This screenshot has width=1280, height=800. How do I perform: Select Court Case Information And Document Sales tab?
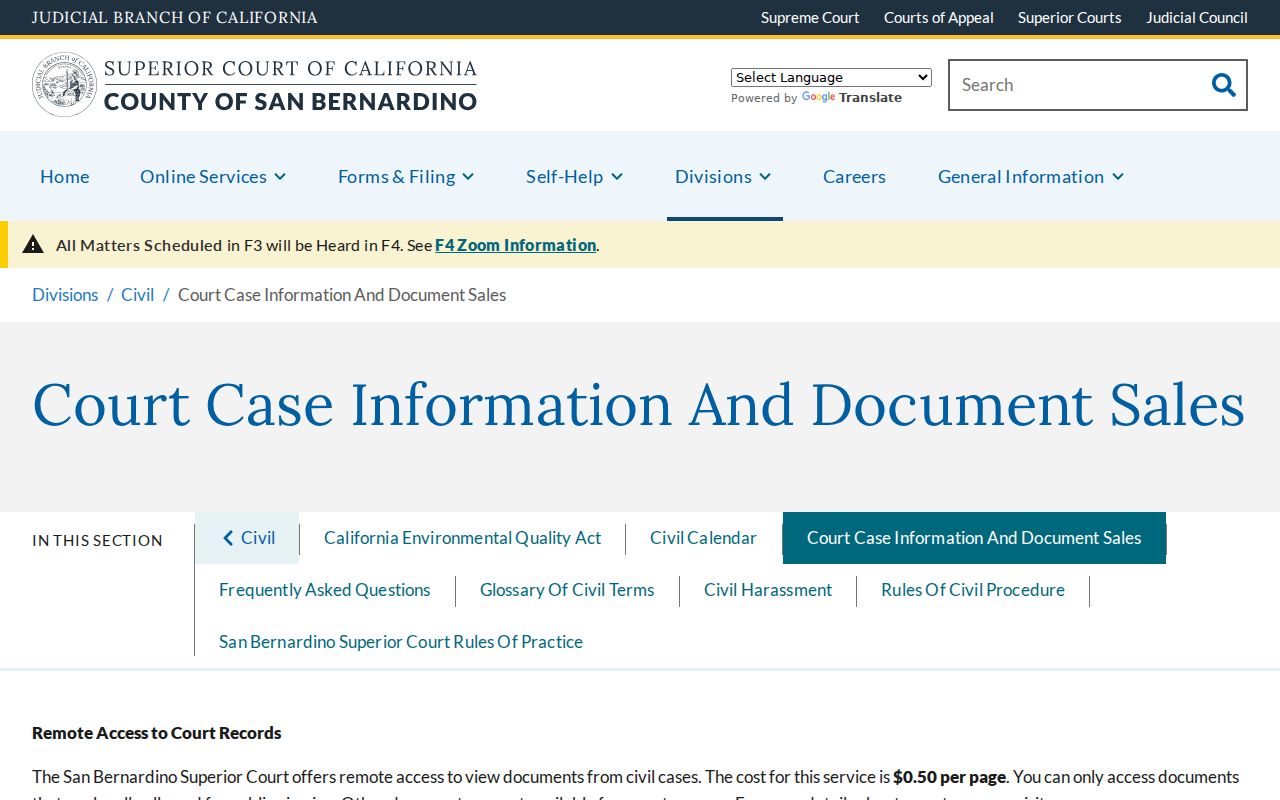(974, 538)
